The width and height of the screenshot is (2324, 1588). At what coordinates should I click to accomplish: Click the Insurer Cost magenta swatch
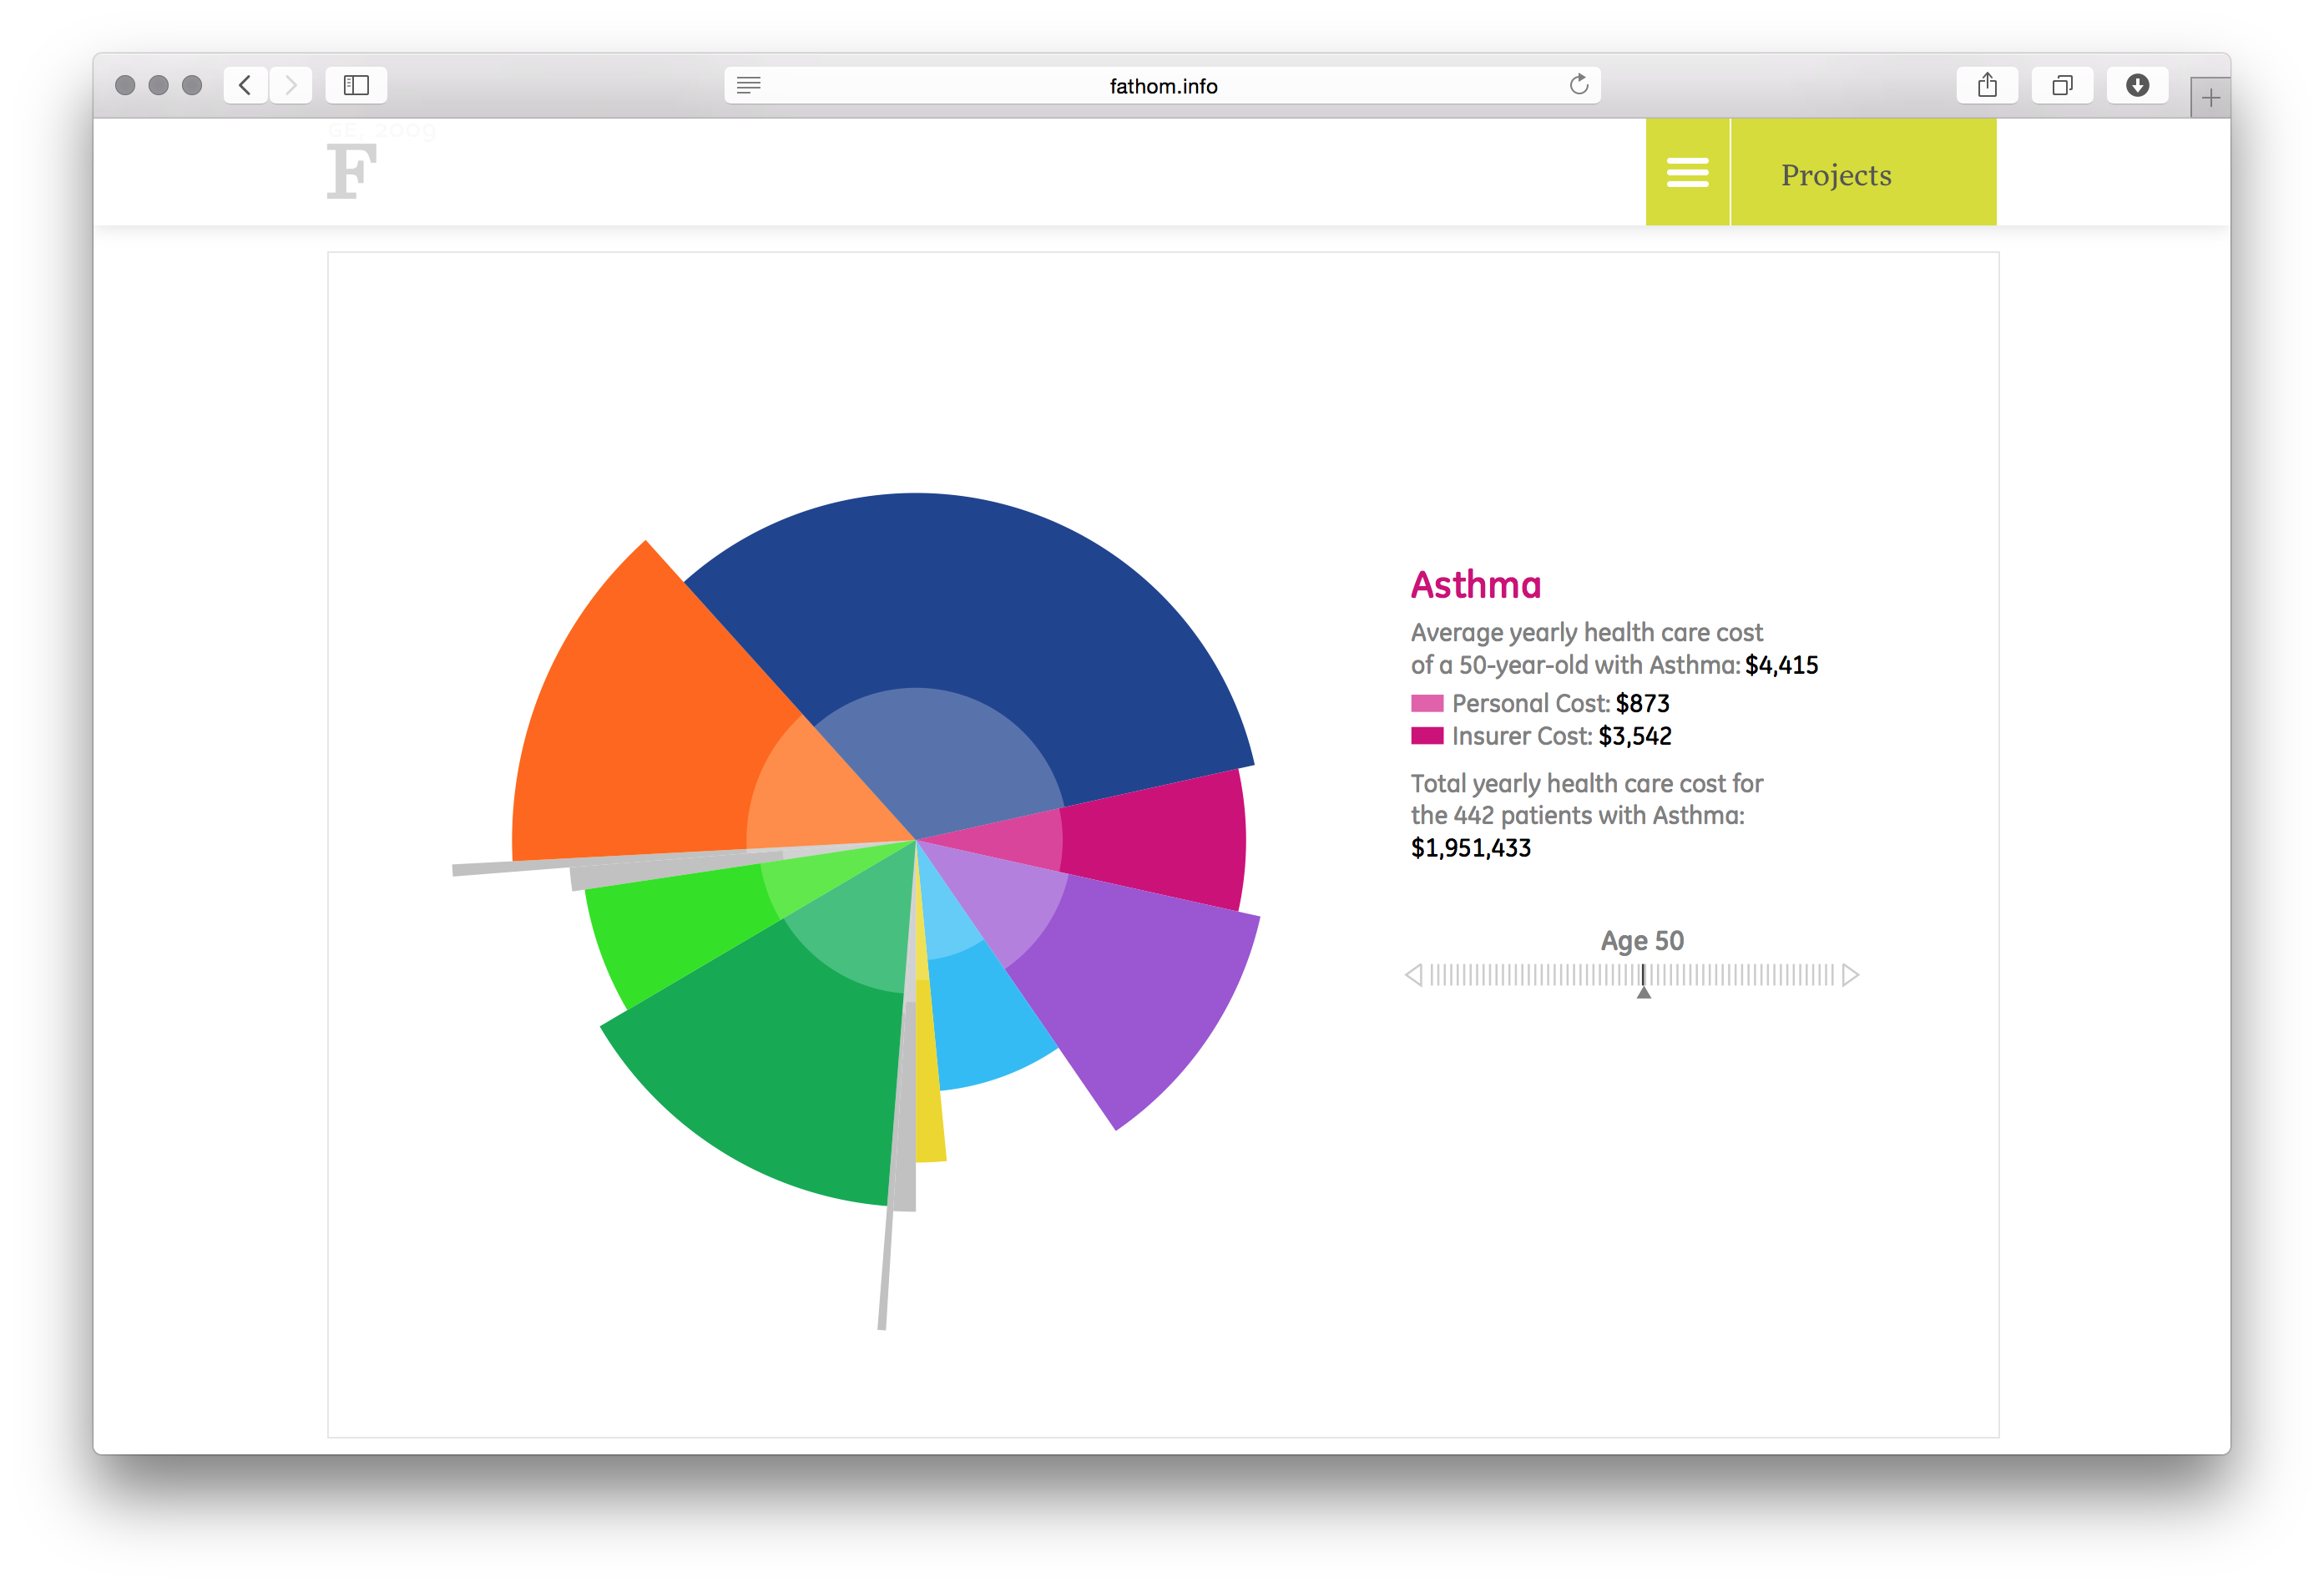pyautogui.click(x=1427, y=736)
